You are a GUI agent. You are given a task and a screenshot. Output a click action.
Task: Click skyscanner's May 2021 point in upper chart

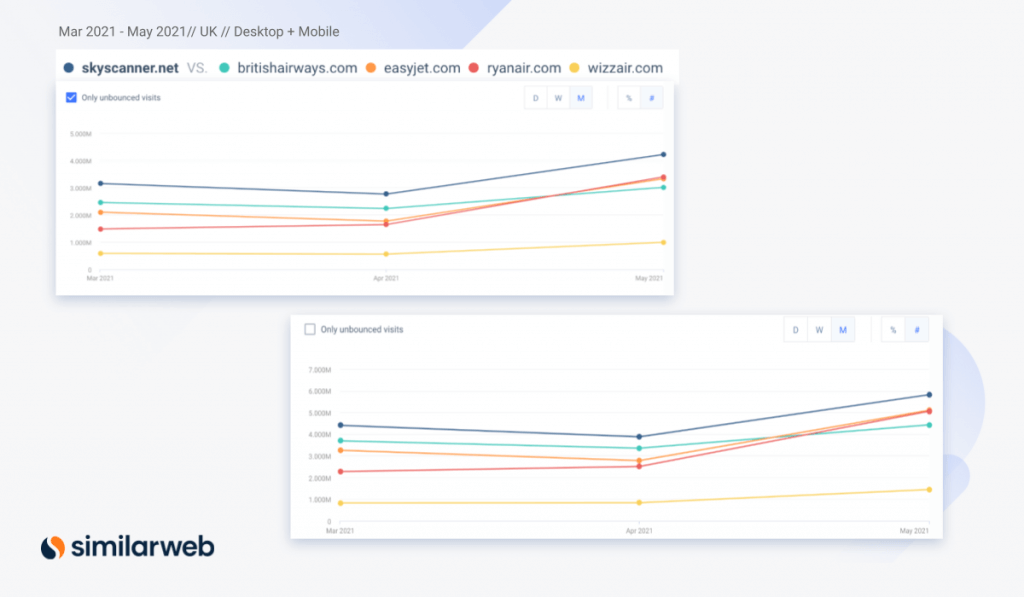point(664,155)
